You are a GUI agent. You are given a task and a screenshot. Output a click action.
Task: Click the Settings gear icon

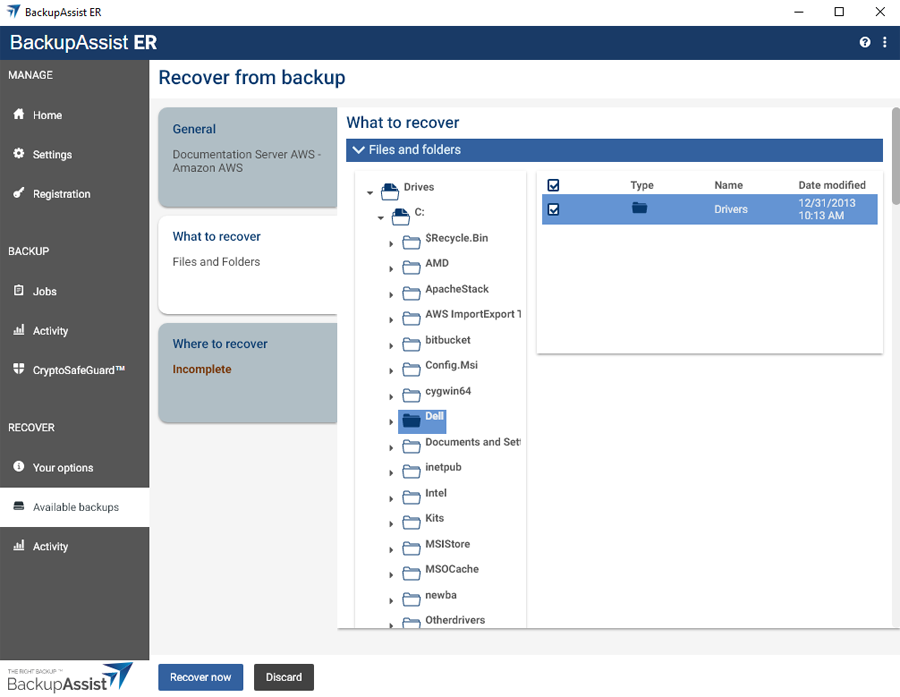point(19,153)
